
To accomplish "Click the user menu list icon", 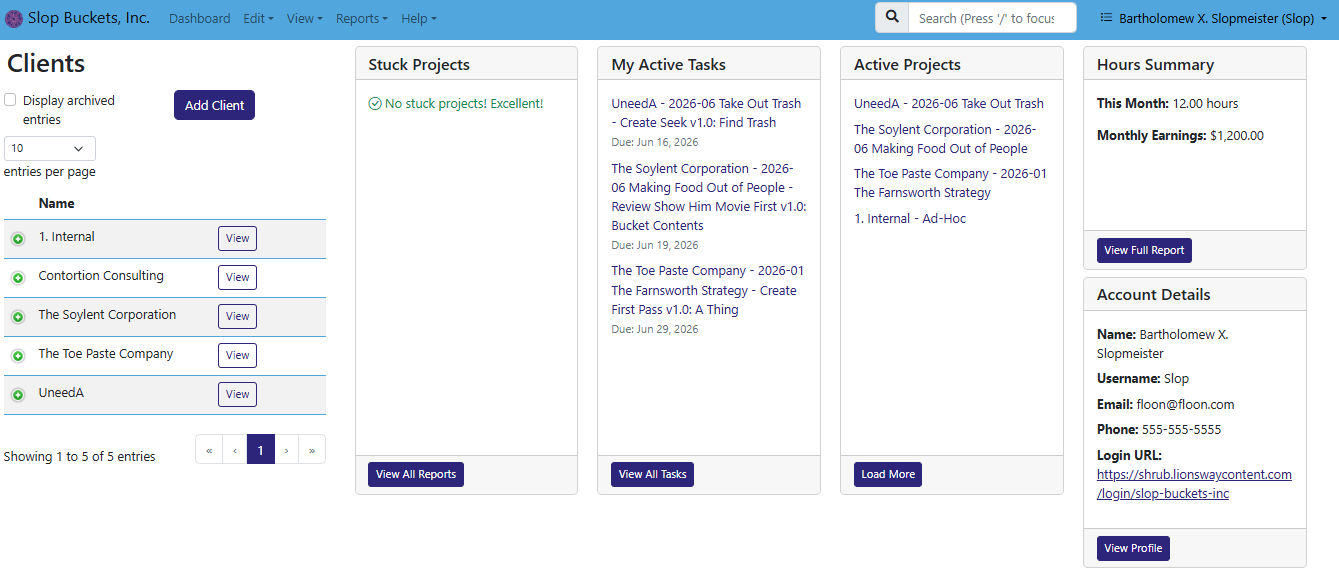I will click(1106, 18).
